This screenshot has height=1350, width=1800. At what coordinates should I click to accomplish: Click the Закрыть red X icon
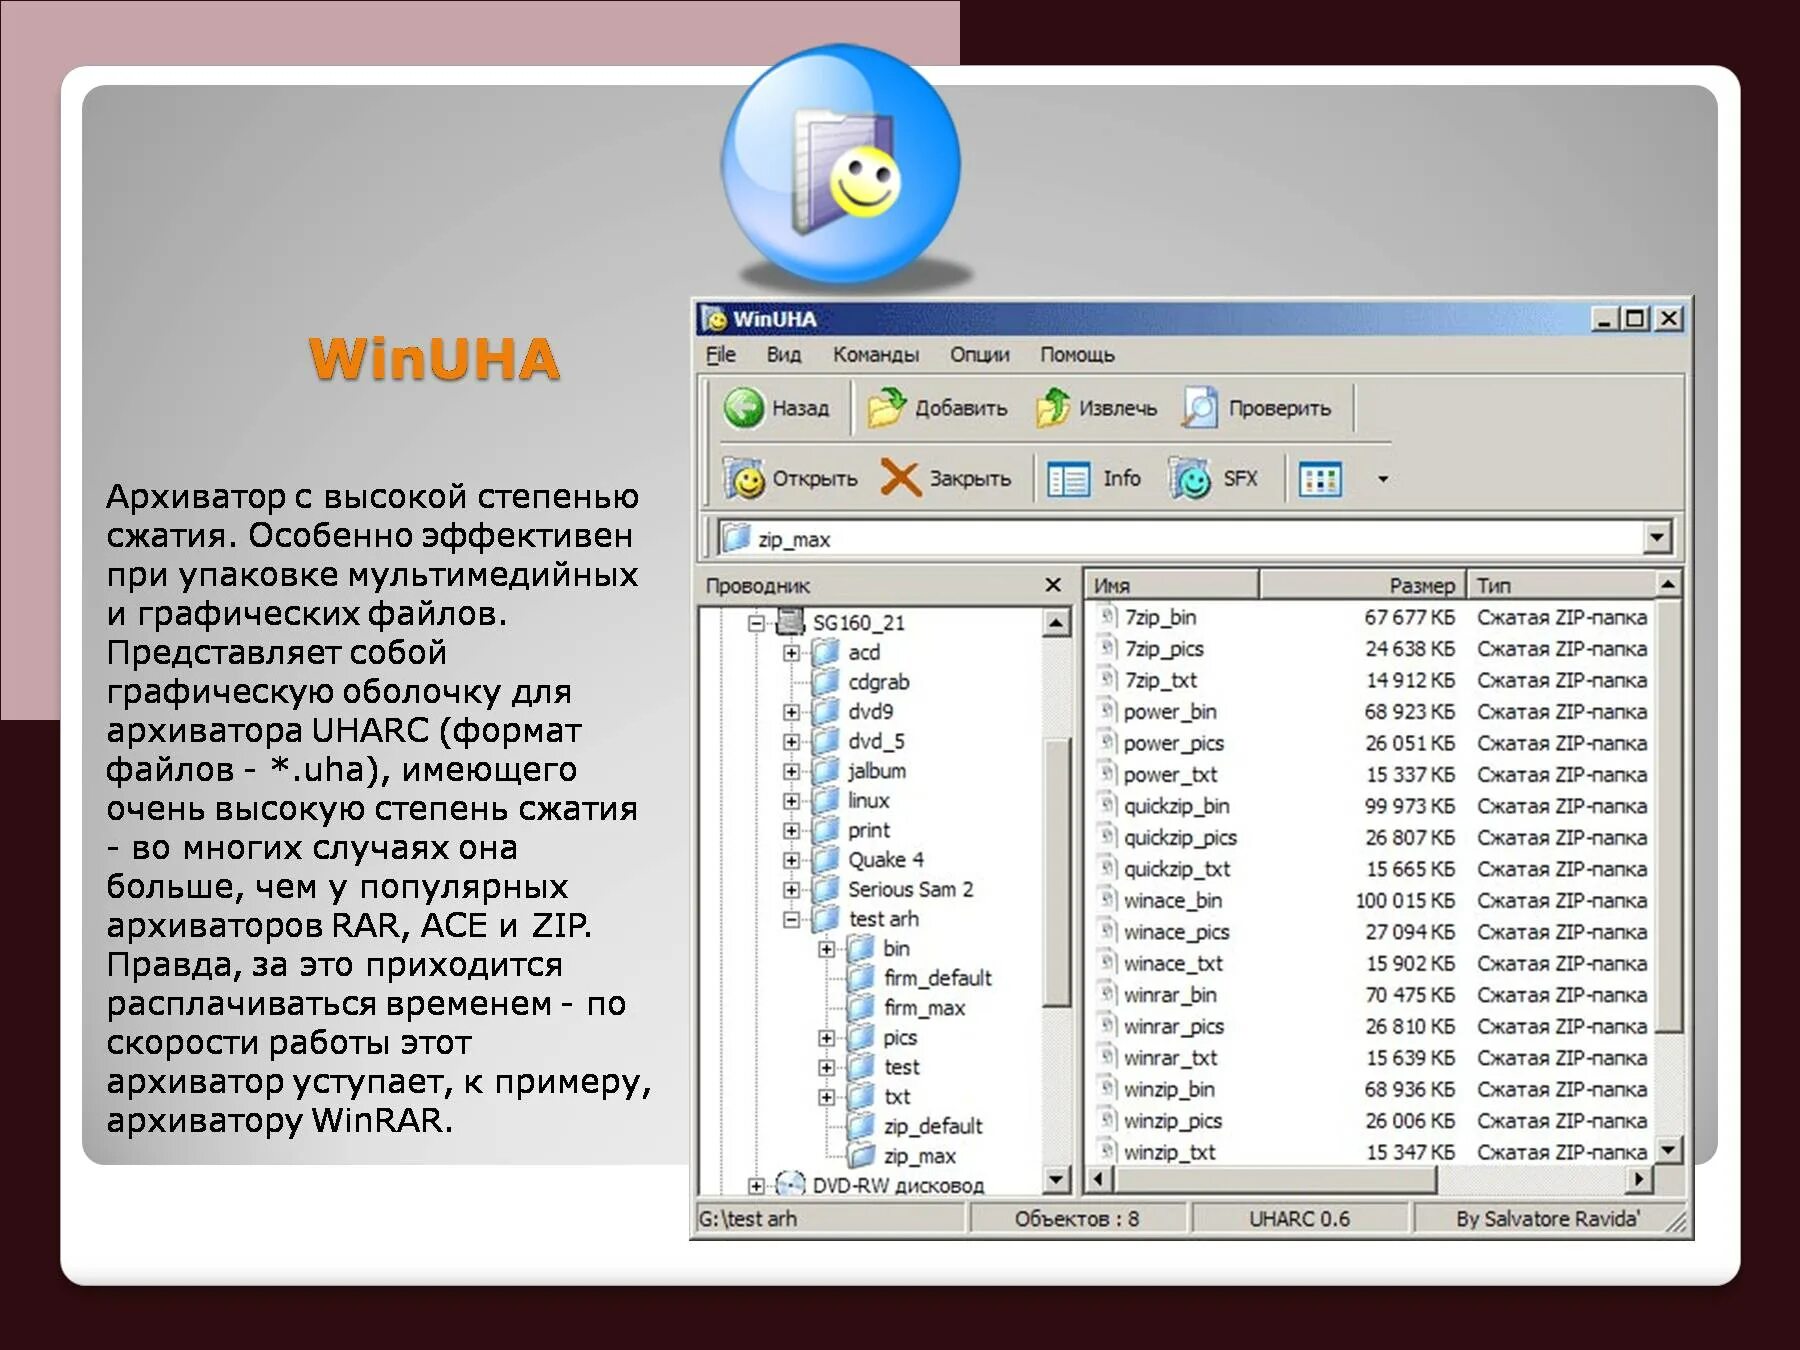(x=900, y=478)
